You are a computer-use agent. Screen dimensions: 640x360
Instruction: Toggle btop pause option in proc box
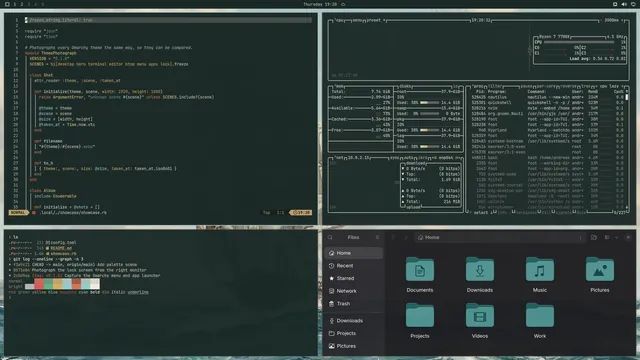[x=526, y=87]
